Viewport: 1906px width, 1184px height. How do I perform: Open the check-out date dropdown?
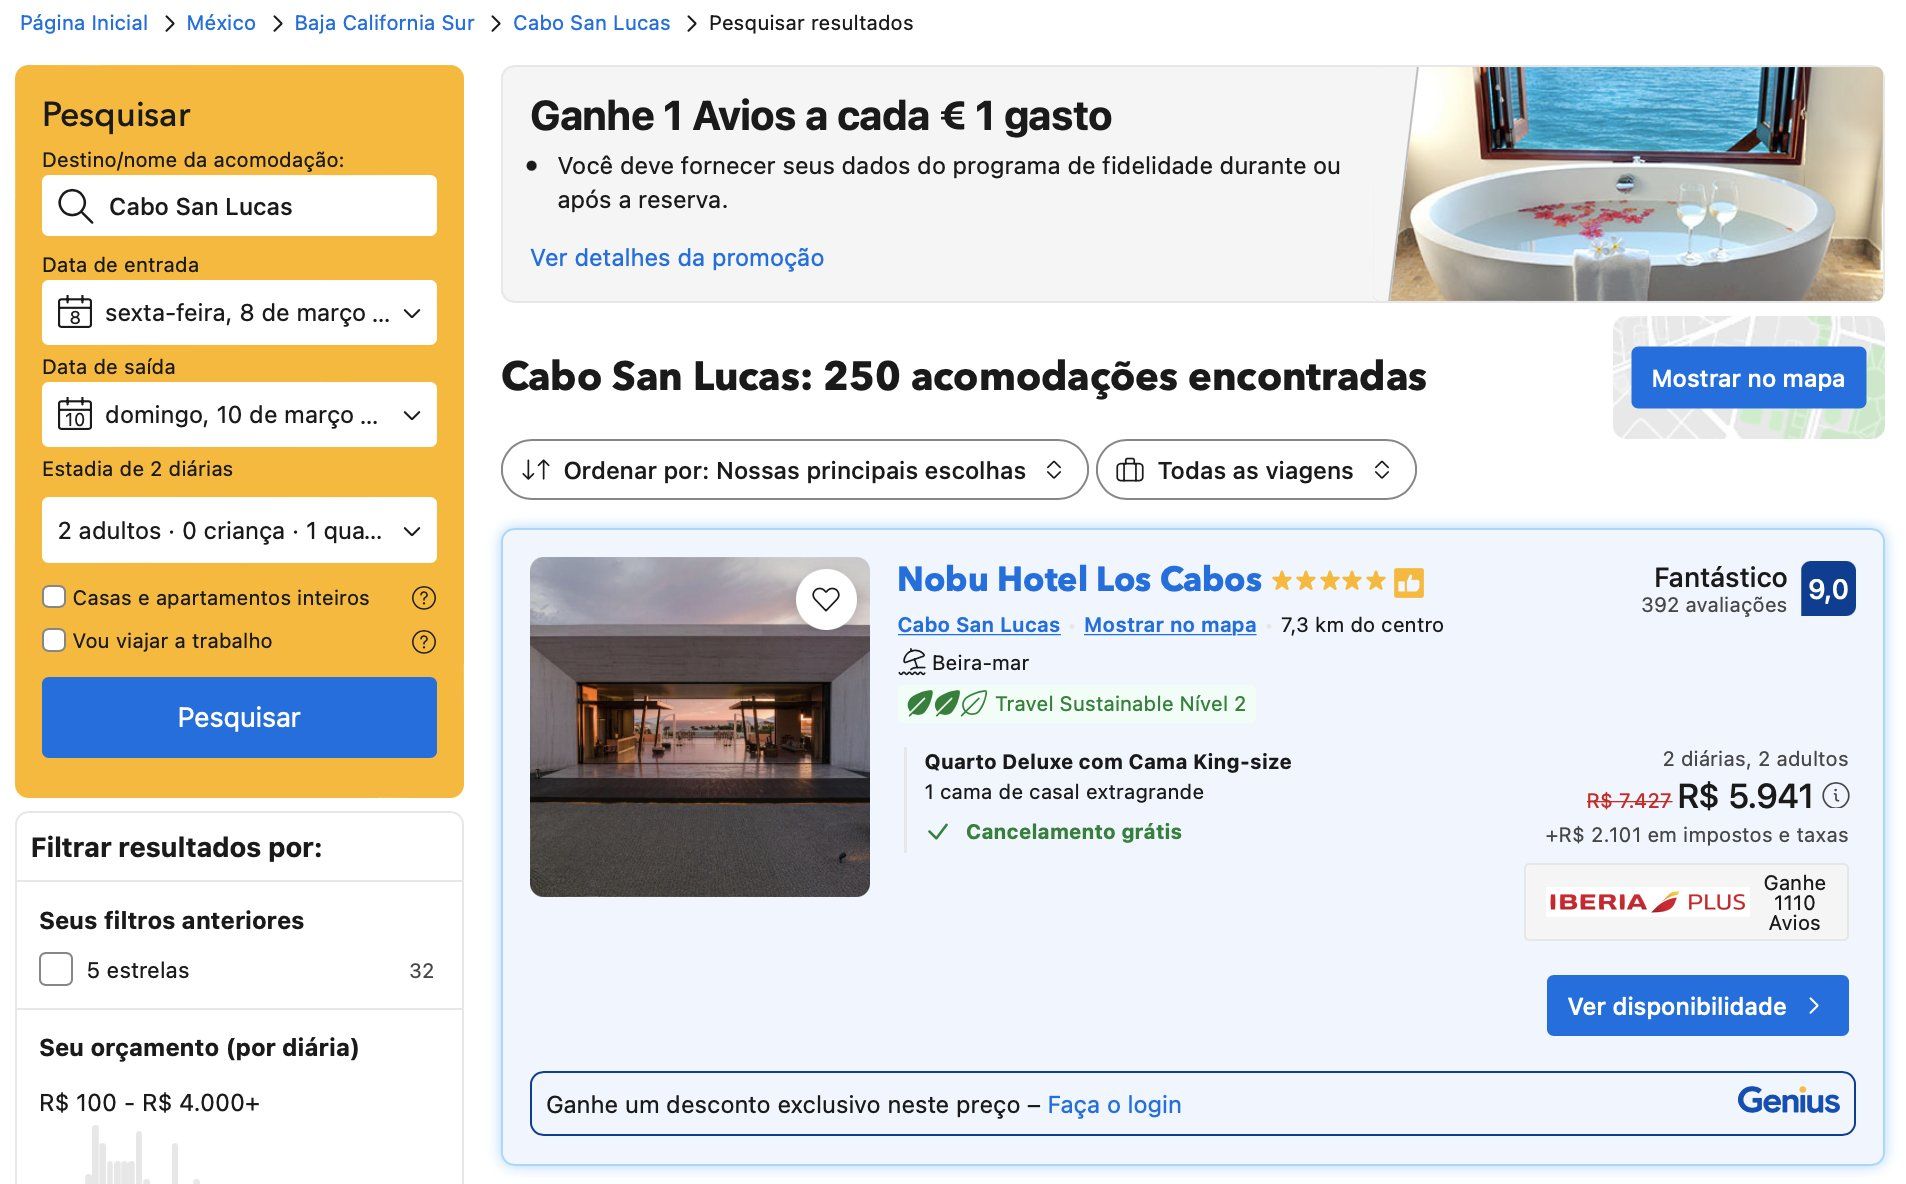click(x=239, y=414)
